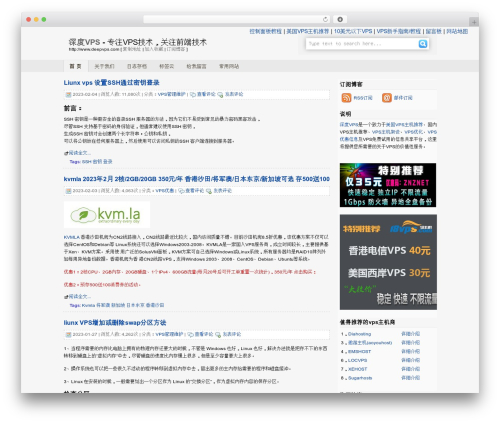
Task: Click the 加入收藏 link under site title
Action: point(154,49)
